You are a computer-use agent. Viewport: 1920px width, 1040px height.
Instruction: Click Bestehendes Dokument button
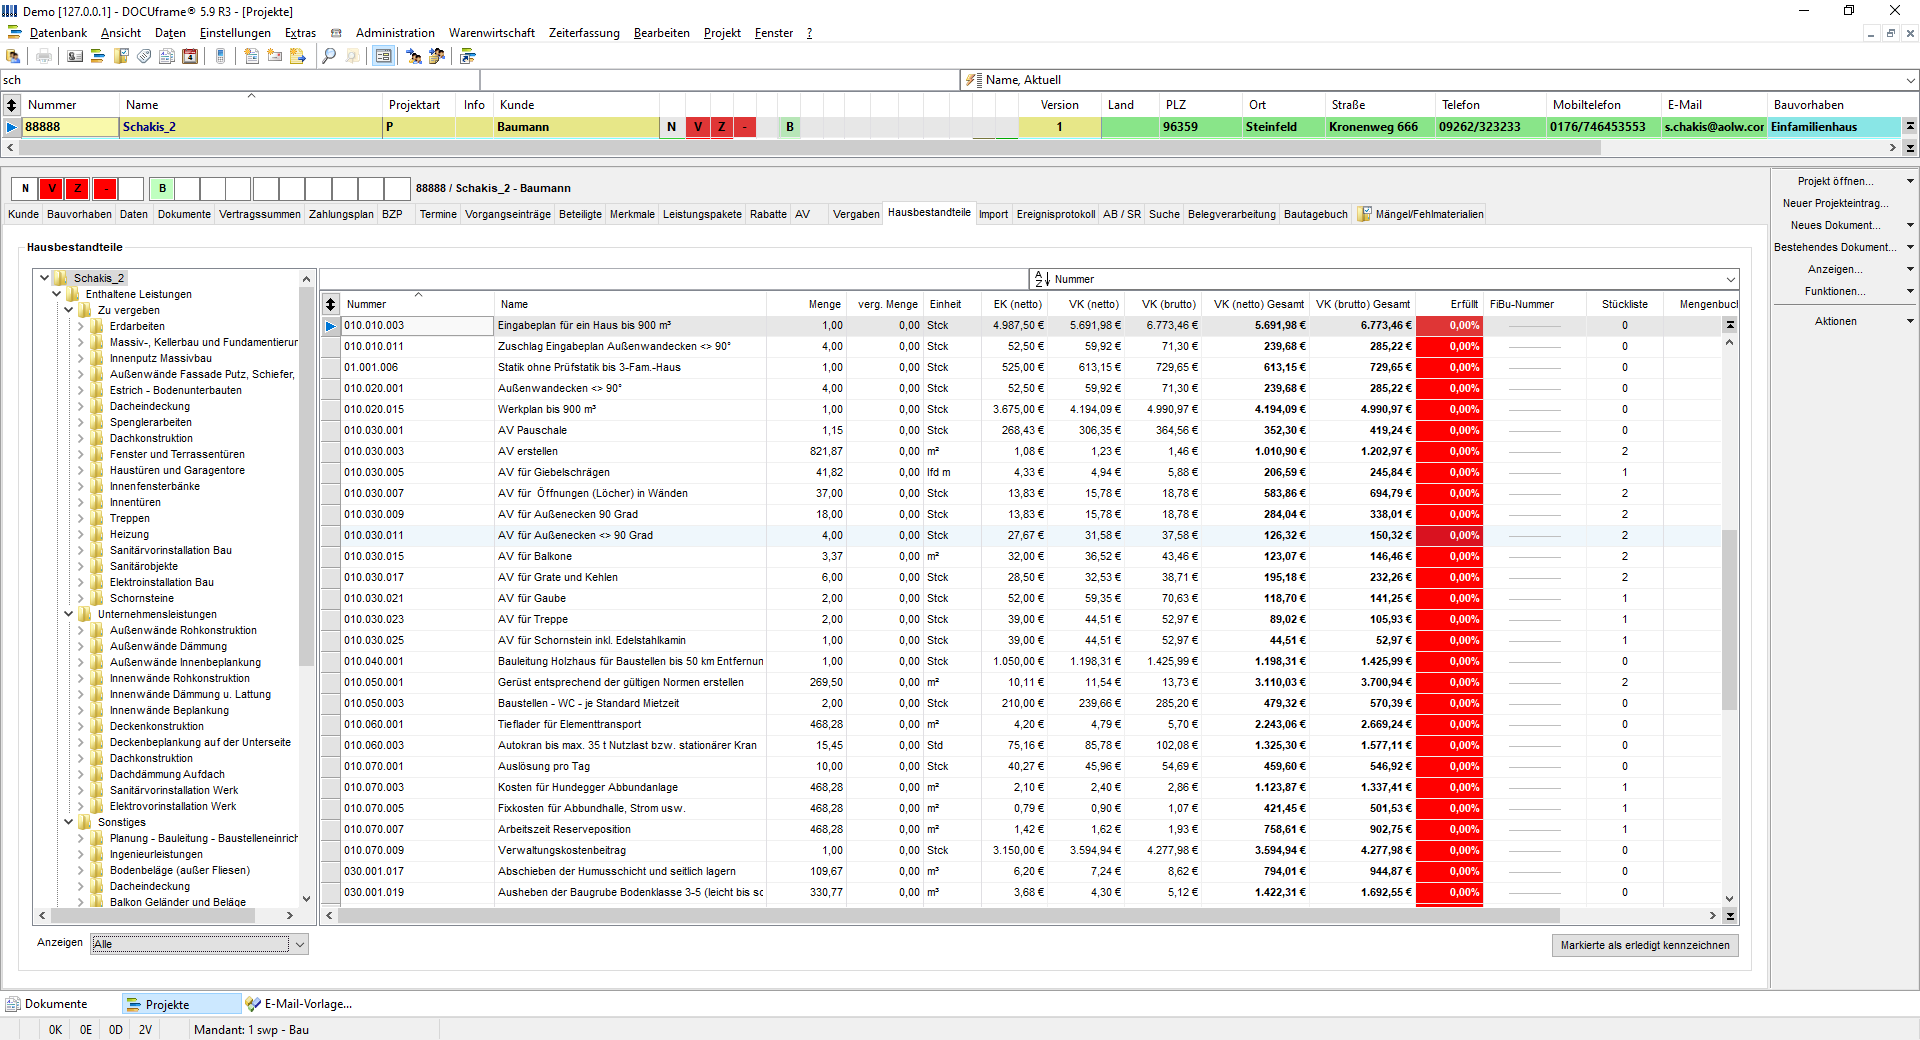point(1836,247)
